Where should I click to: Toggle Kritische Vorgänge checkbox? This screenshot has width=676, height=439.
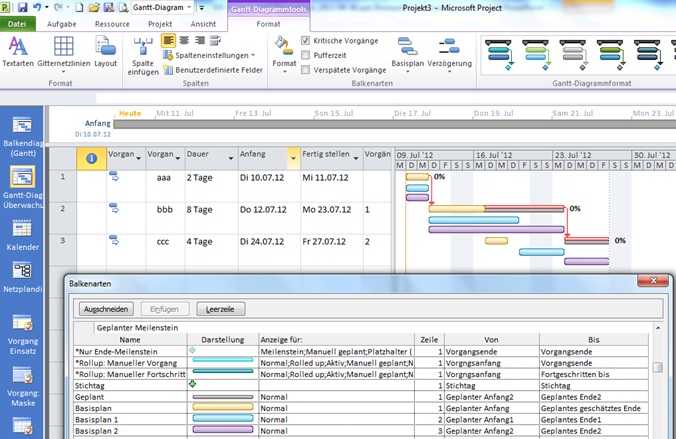pos(306,41)
